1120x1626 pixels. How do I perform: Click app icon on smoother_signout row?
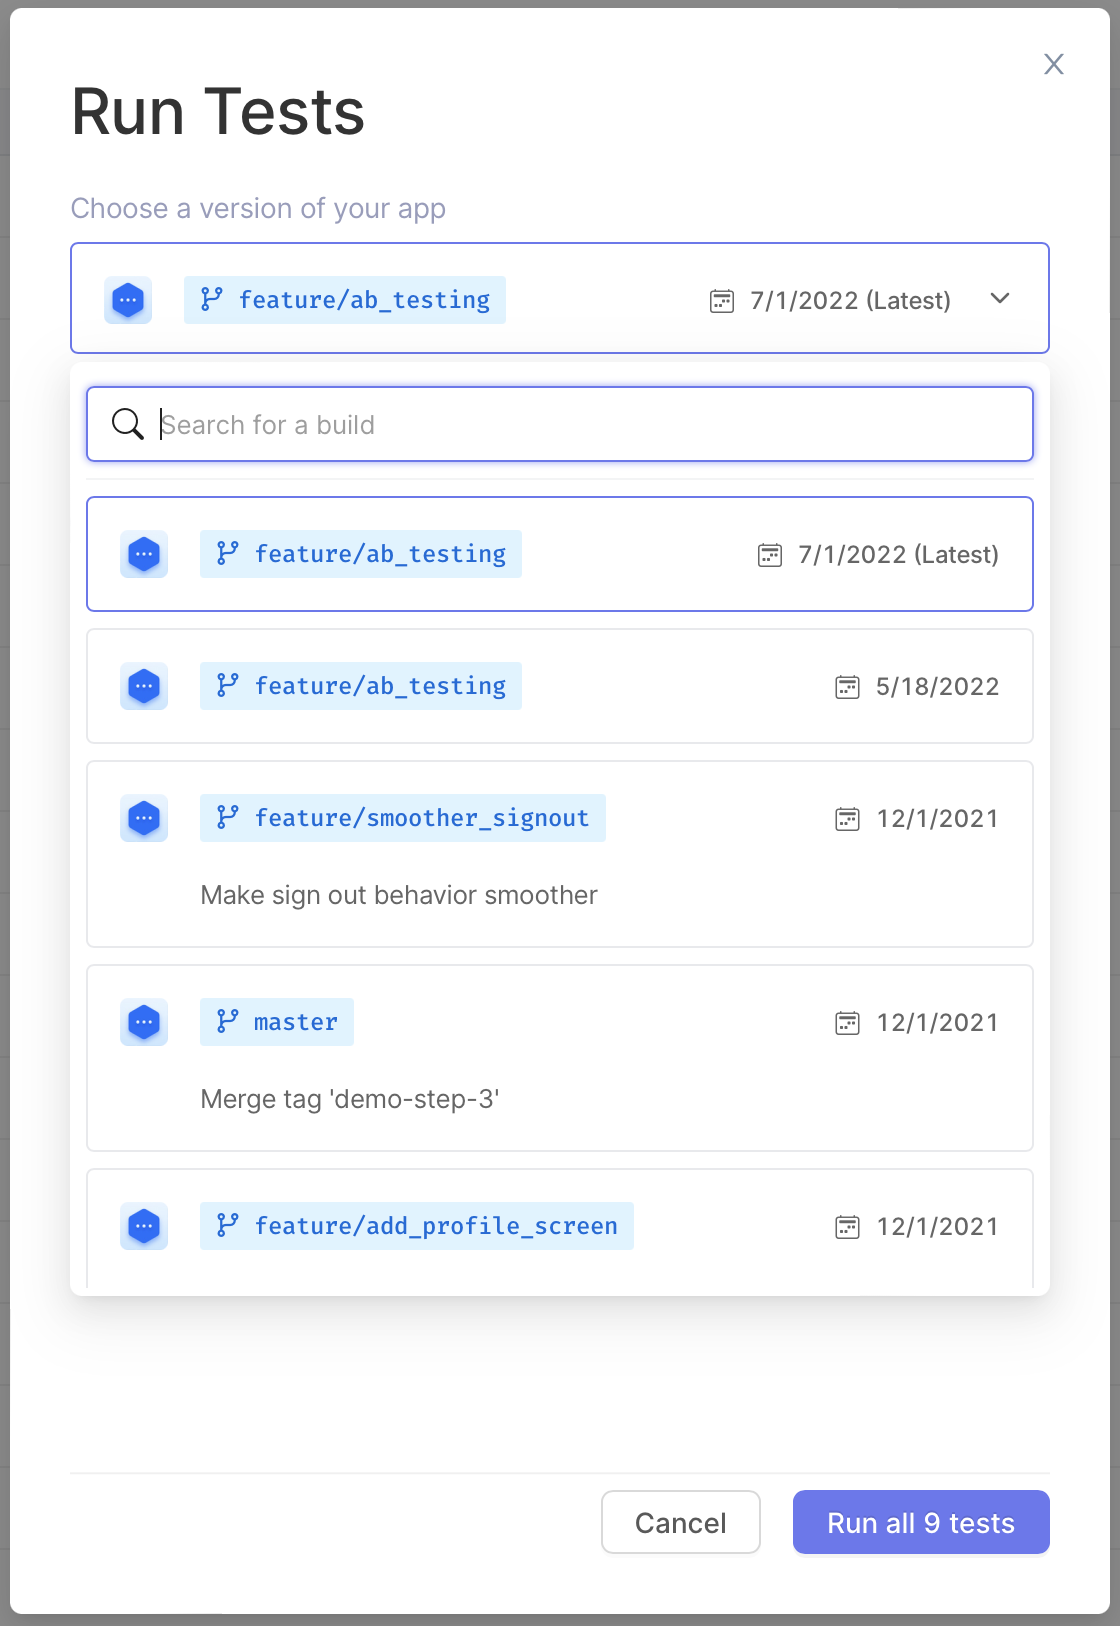pos(144,818)
